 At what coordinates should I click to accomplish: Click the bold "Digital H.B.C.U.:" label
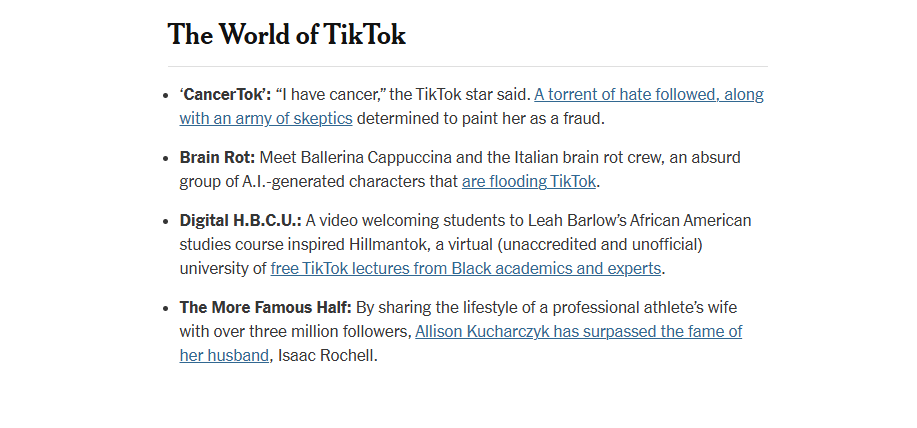pyautogui.click(x=240, y=221)
